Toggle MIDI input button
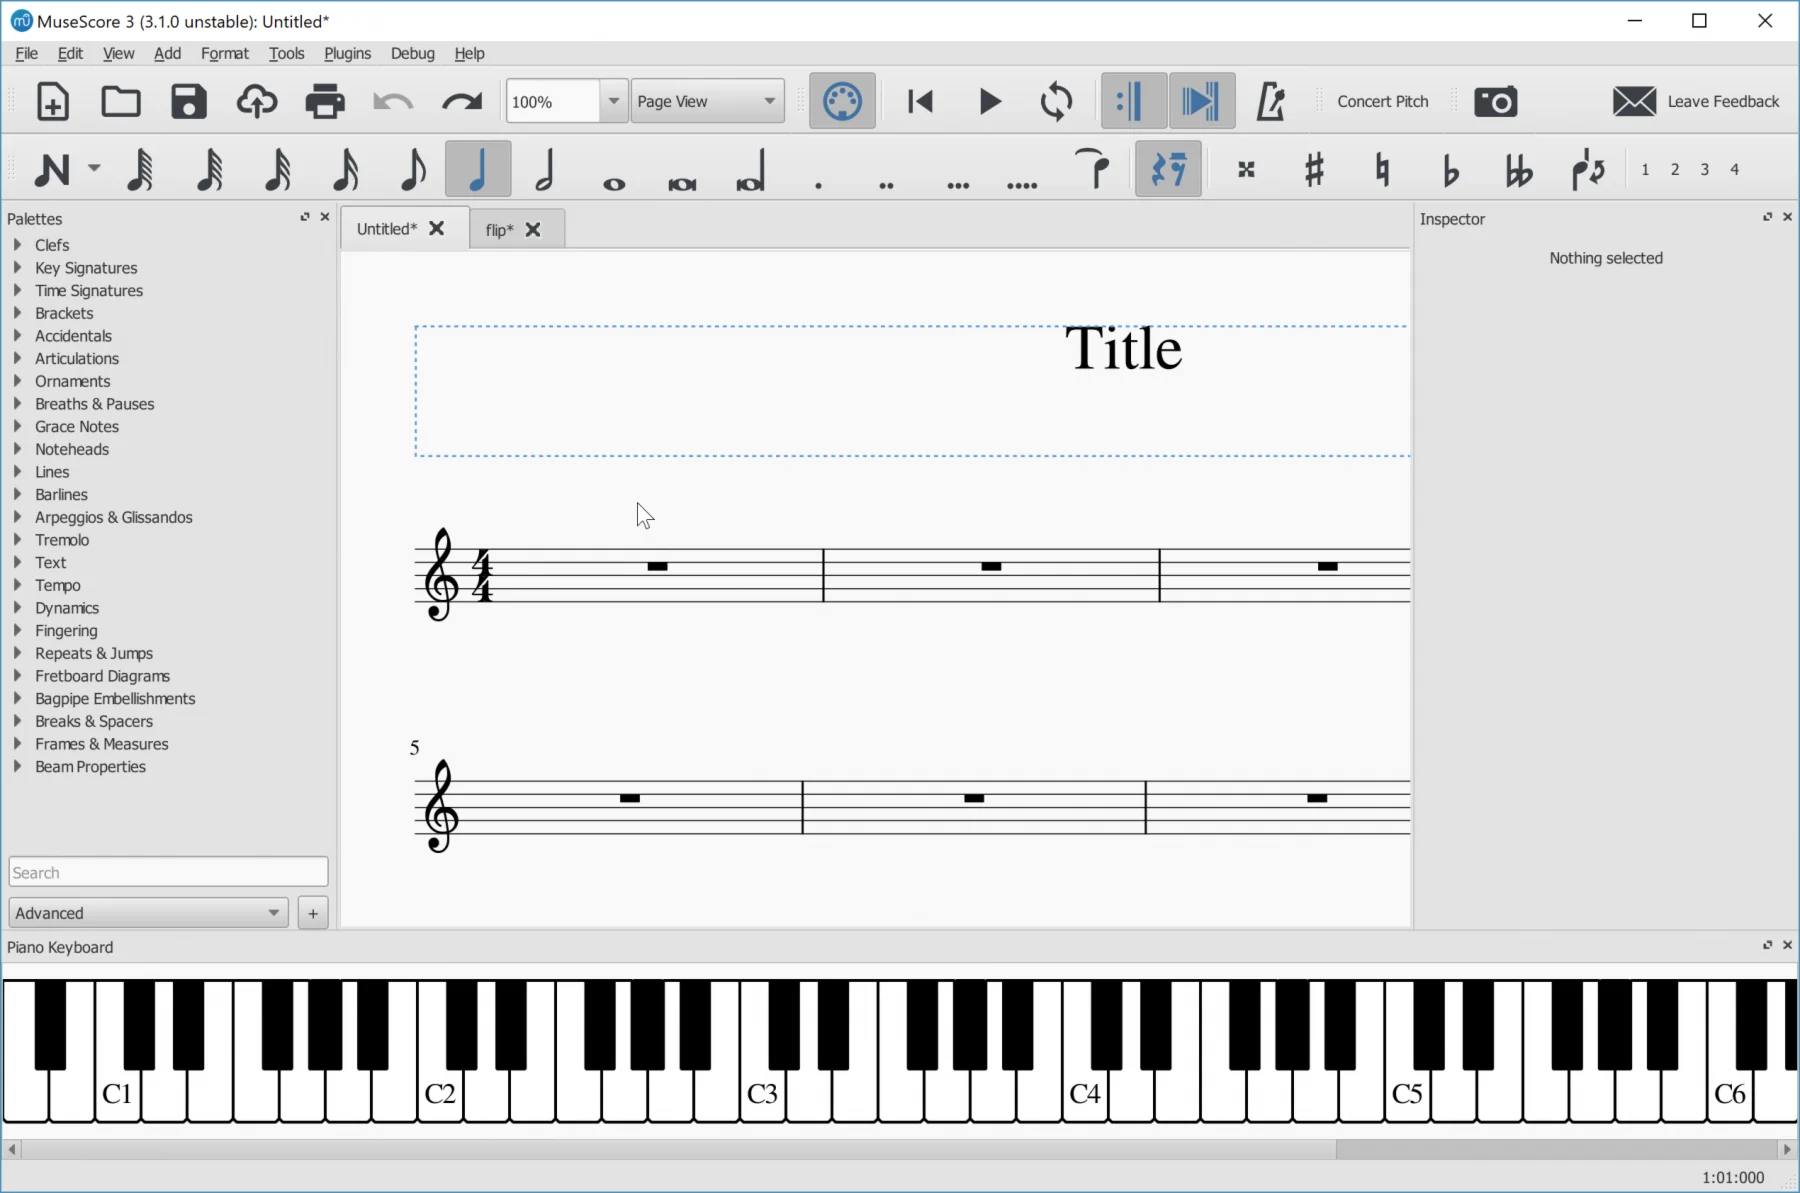Viewport: 1800px width, 1193px height. click(842, 101)
